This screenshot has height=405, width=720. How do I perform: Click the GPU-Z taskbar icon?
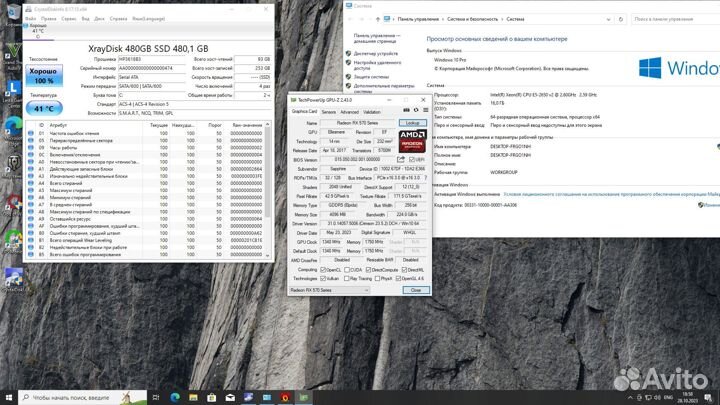[x=304, y=397]
